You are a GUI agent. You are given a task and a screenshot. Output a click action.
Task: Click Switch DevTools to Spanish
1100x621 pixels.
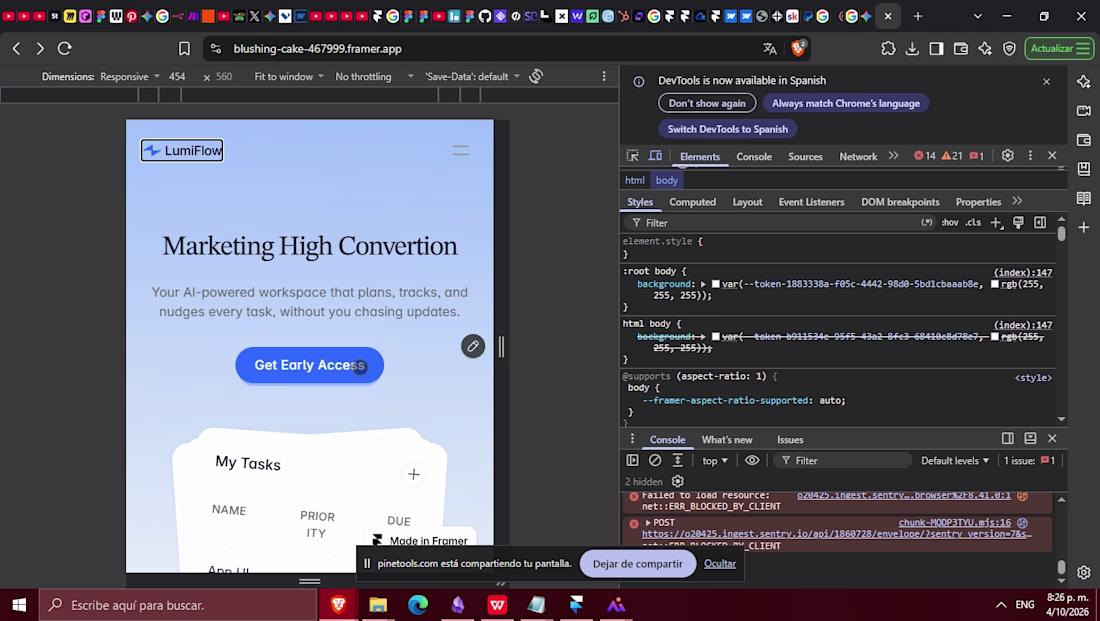tap(727, 129)
